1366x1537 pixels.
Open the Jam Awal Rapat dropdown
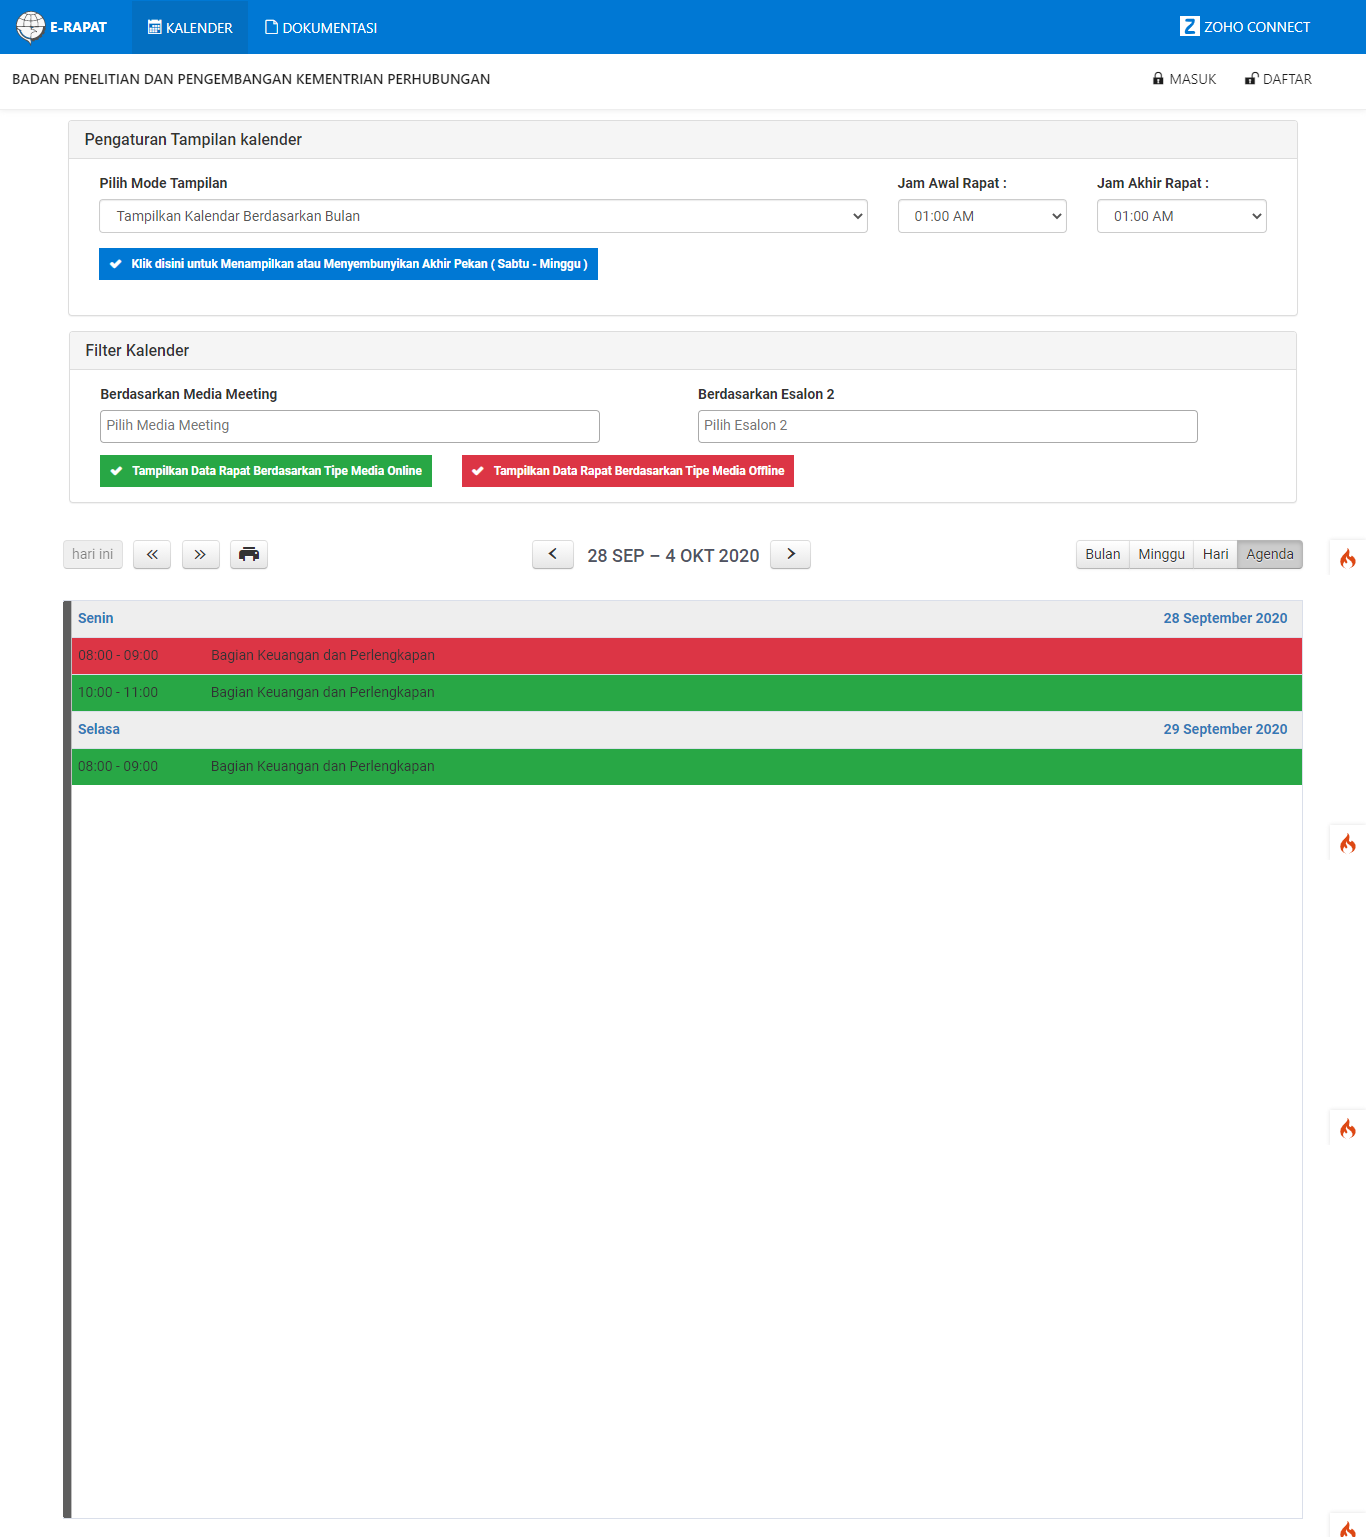point(982,216)
